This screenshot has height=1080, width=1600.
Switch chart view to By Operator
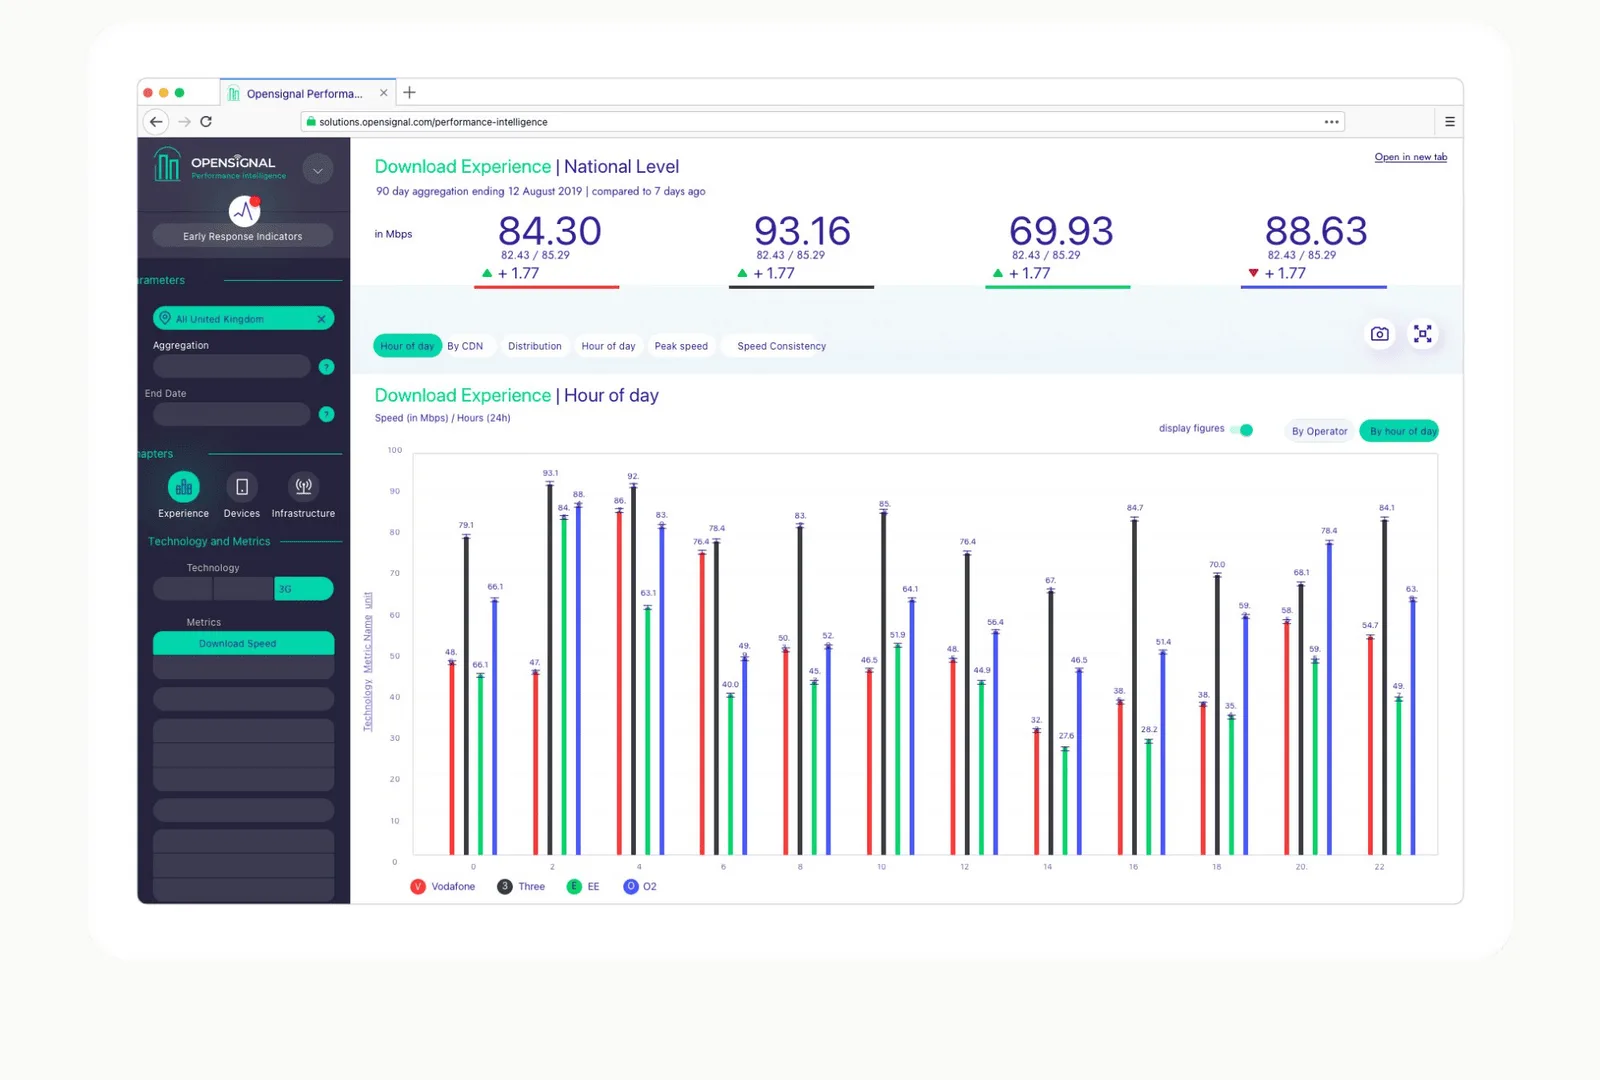pyautogui.click(x=1319, y=431)
